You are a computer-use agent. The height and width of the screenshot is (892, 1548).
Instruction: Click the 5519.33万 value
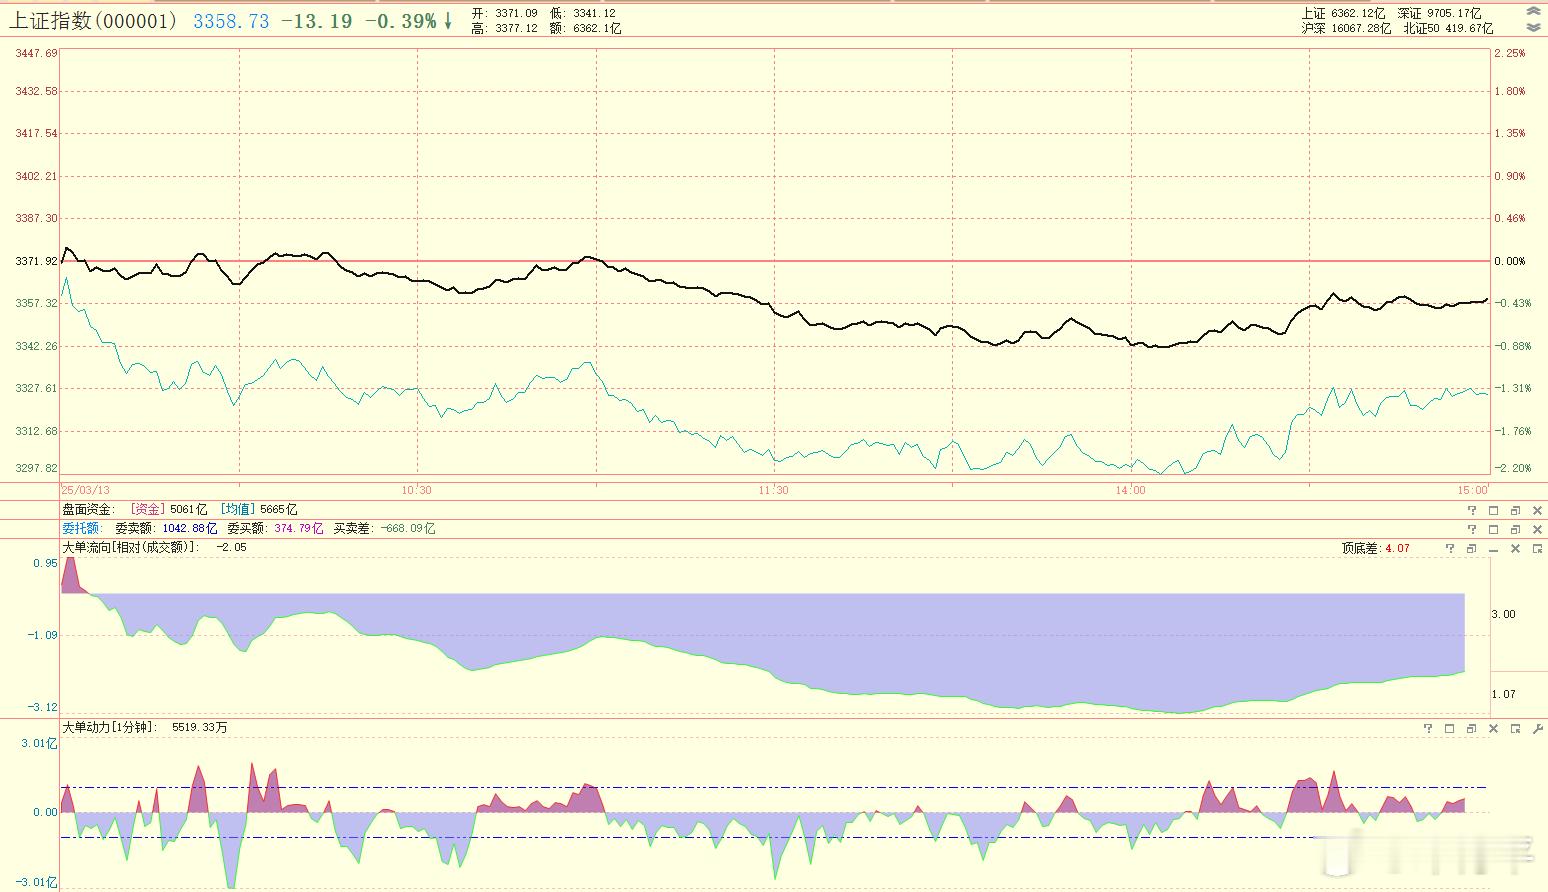(x=200, y=728)
